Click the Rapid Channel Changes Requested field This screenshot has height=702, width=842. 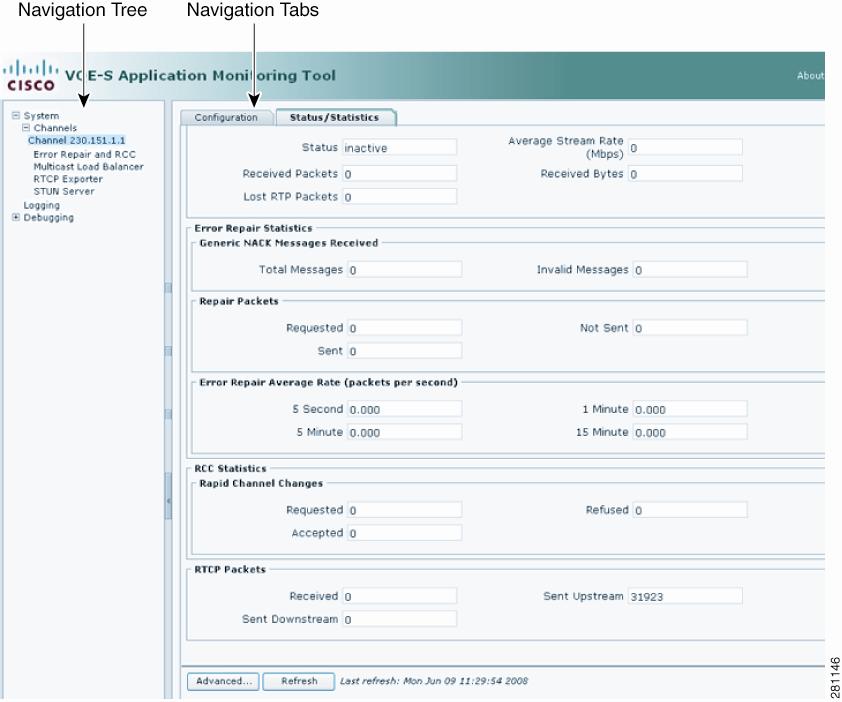pyautogui.click(x=405, y=510)
